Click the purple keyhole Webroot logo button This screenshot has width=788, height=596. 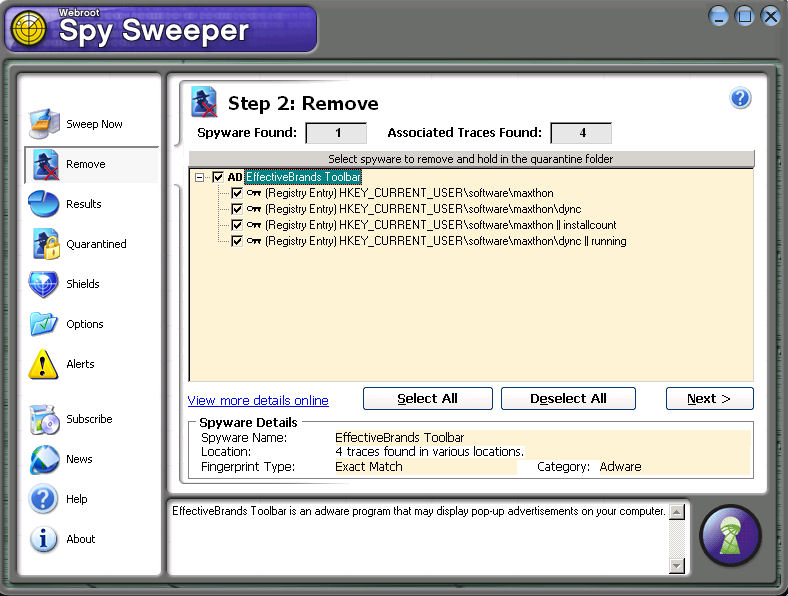tap(730, 536)
